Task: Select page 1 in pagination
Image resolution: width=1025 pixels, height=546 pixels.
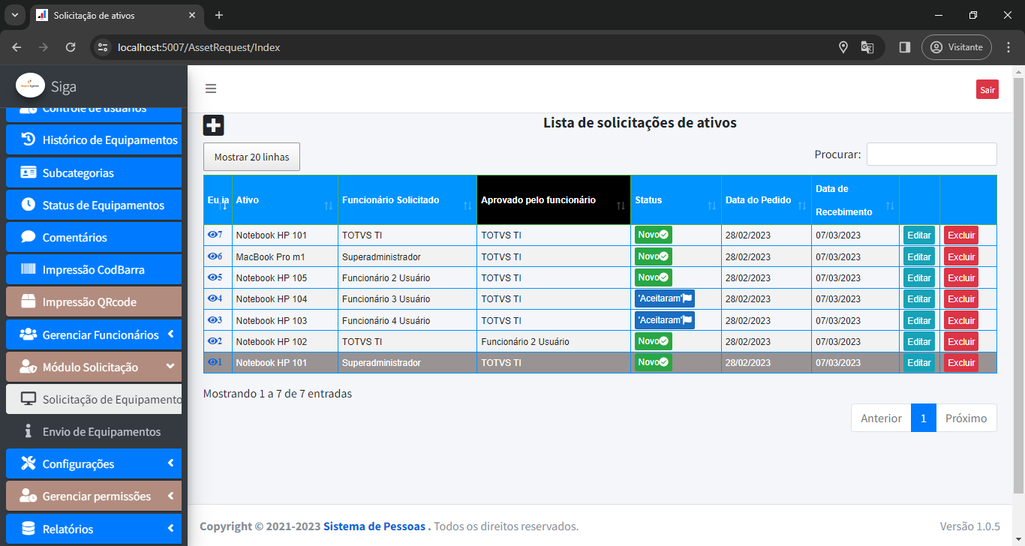Action: coord(923,418)
